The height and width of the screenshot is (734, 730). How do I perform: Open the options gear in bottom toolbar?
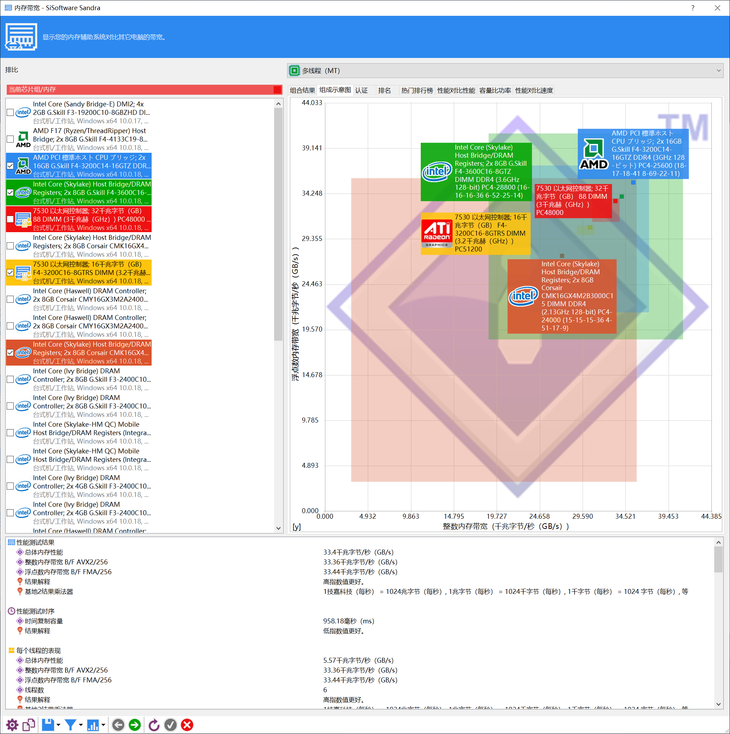tap(12, 725)
